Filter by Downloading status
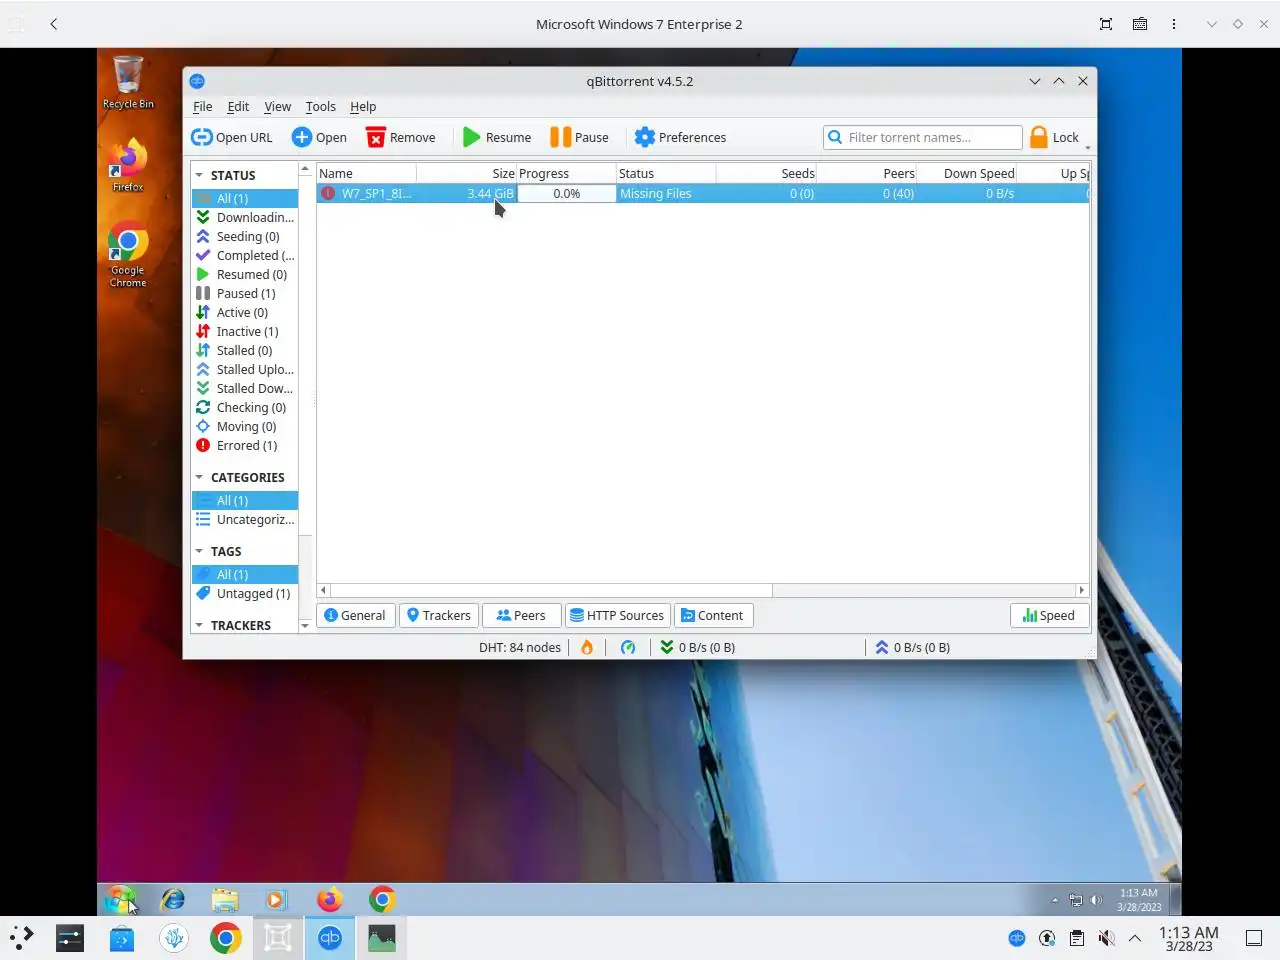The image size is (1280, 960). click(245, 217)
